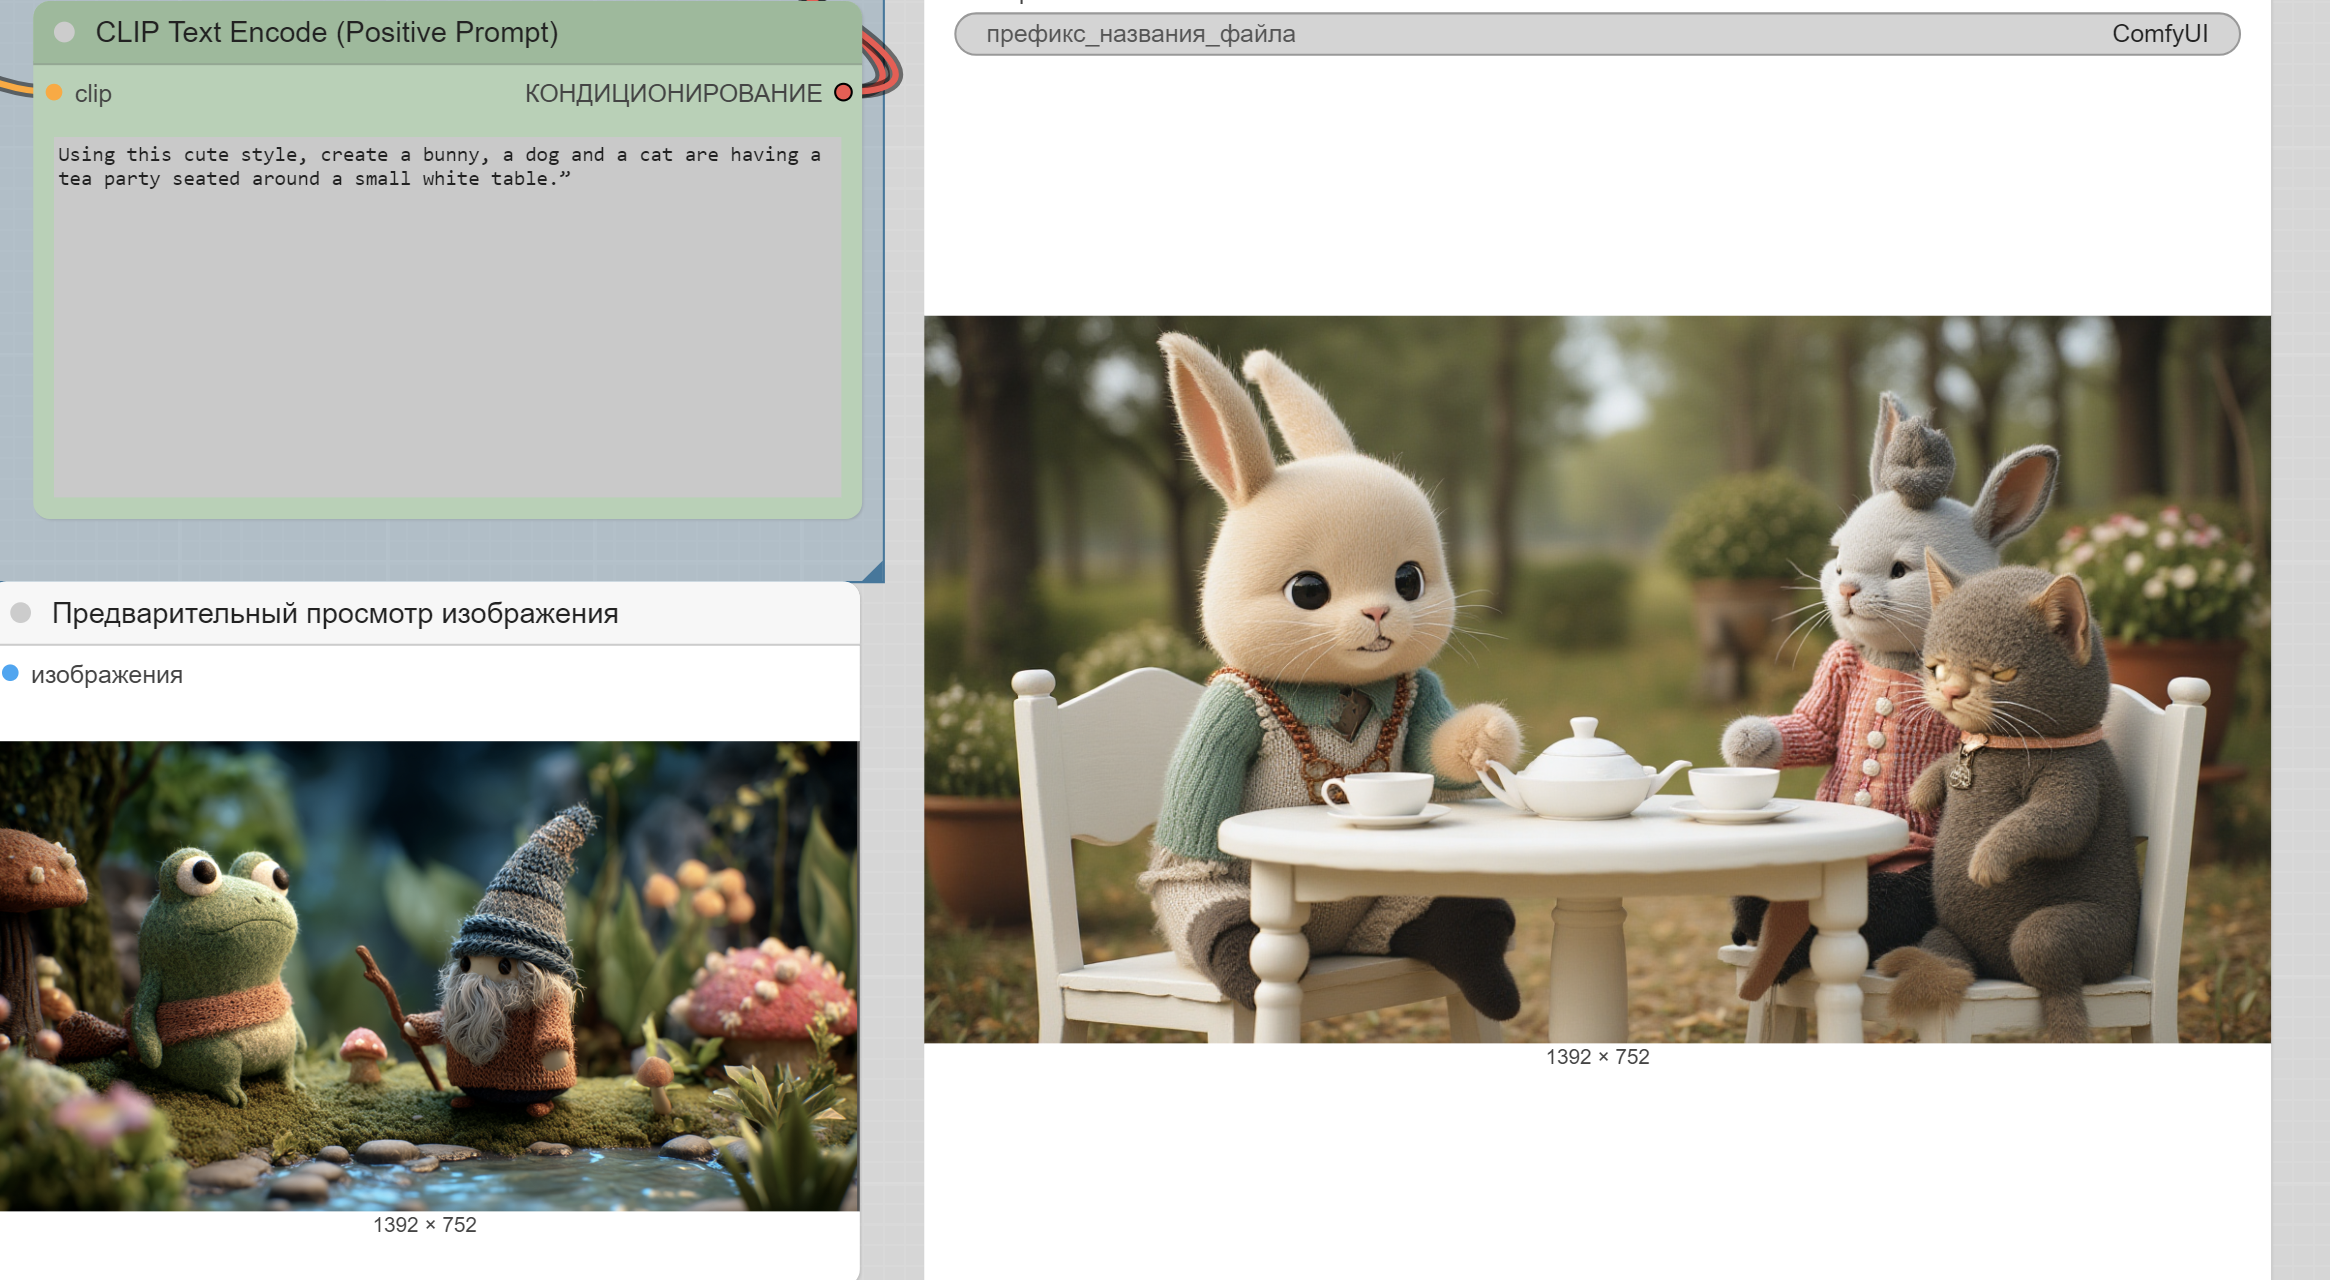
Task: Collapse the image preview node dot
Action: [x=21, y=613]
